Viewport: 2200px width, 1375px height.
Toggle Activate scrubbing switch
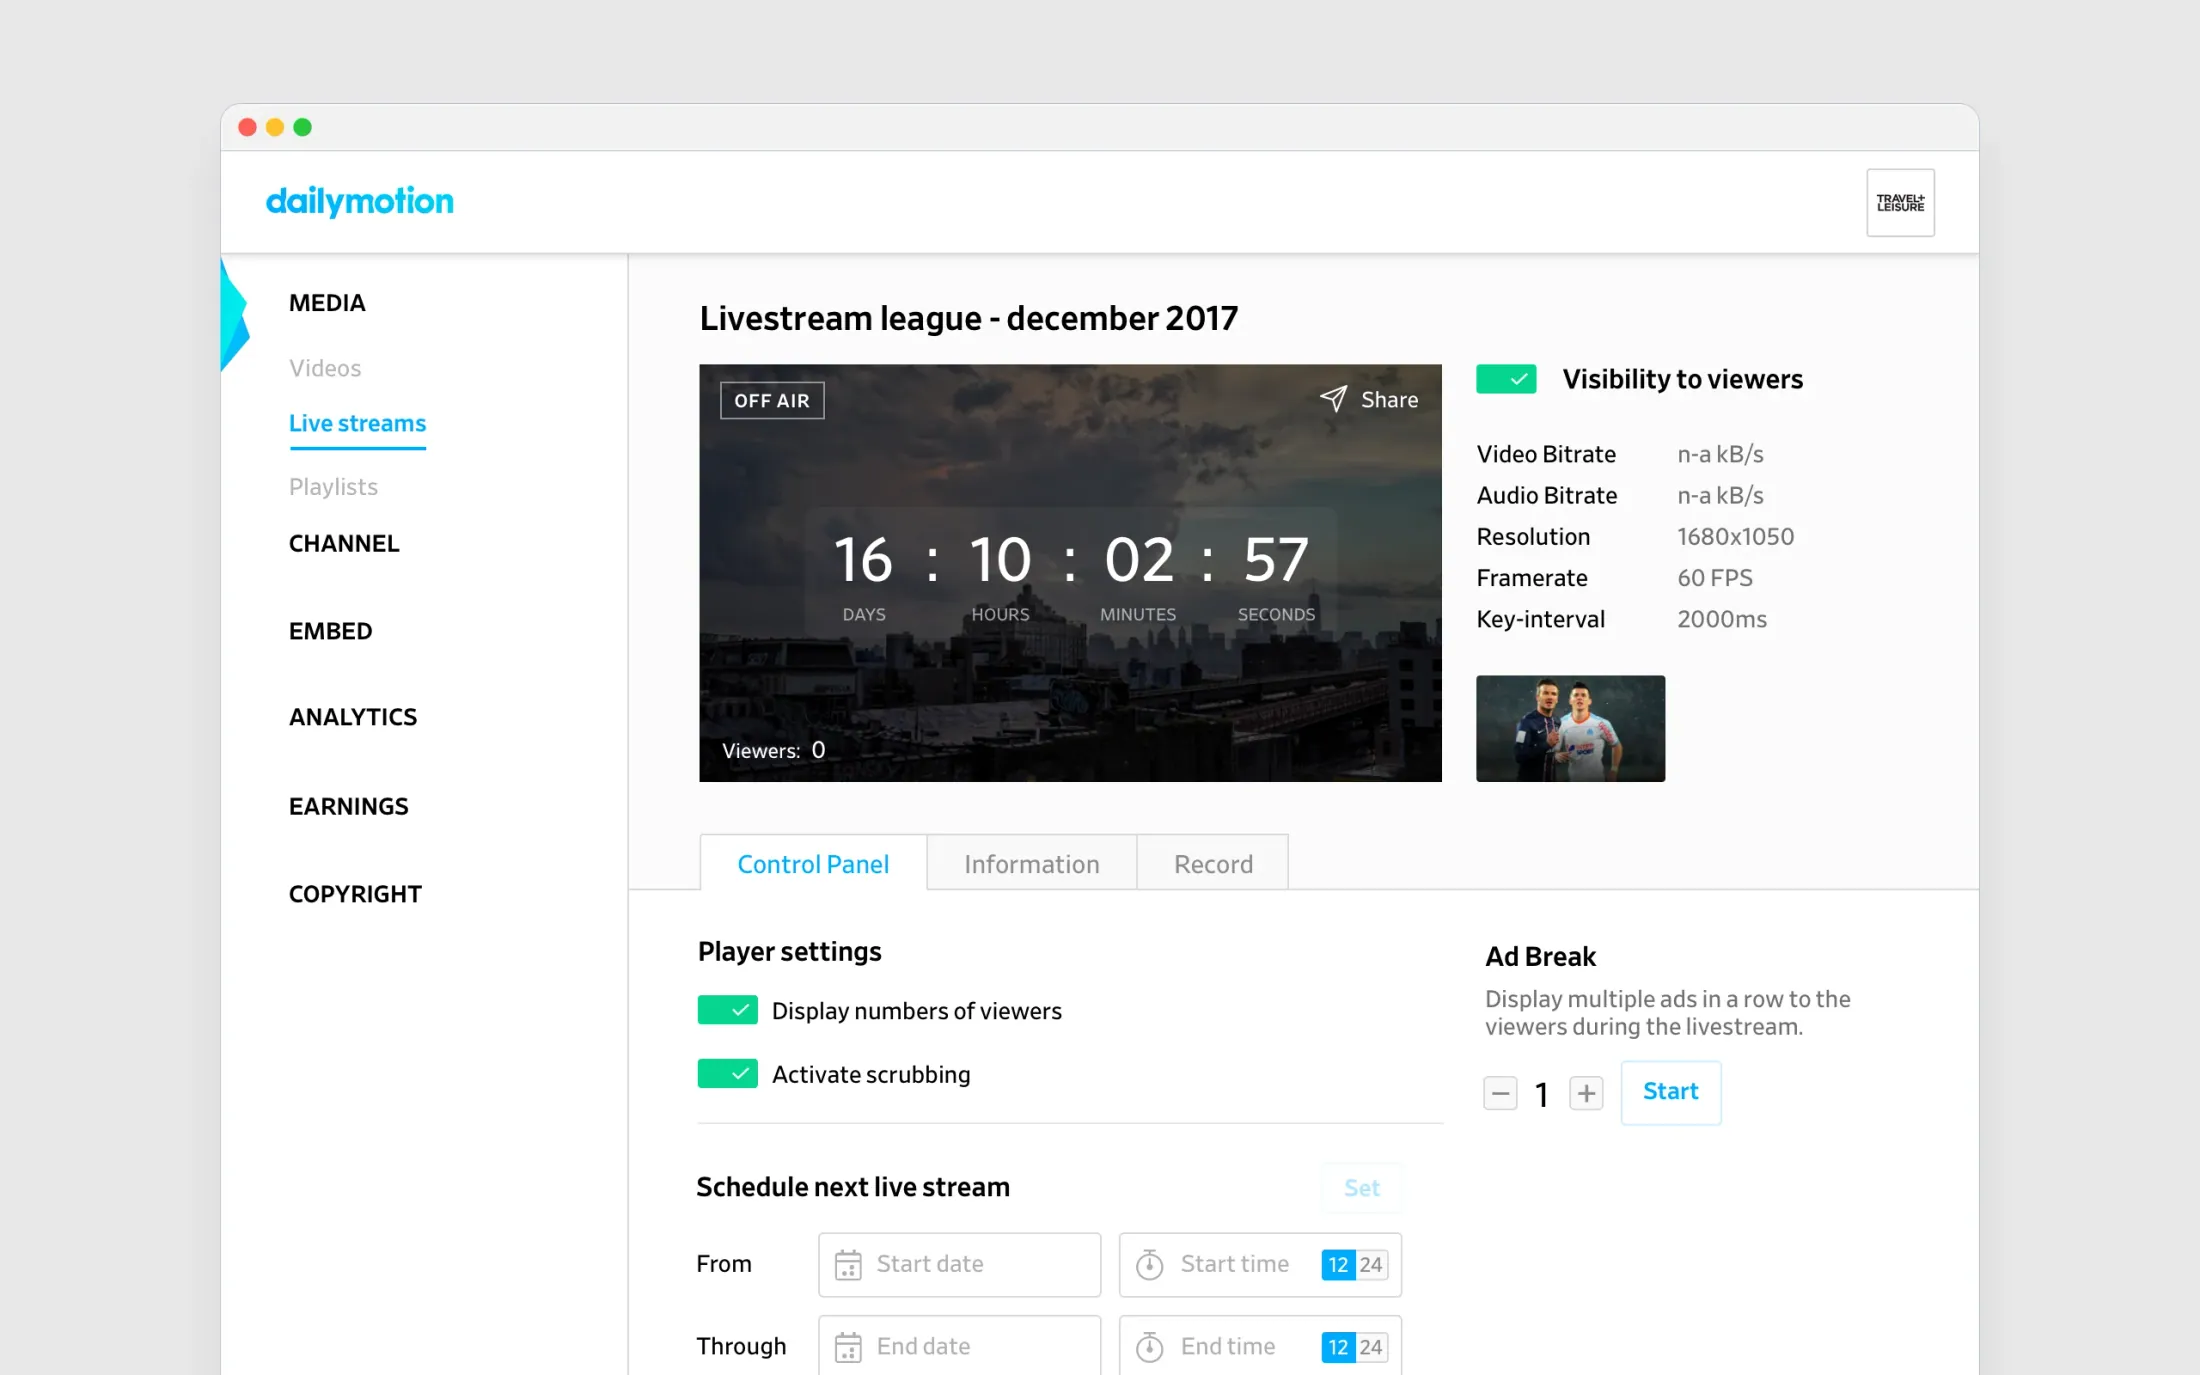click(727, 1074)
